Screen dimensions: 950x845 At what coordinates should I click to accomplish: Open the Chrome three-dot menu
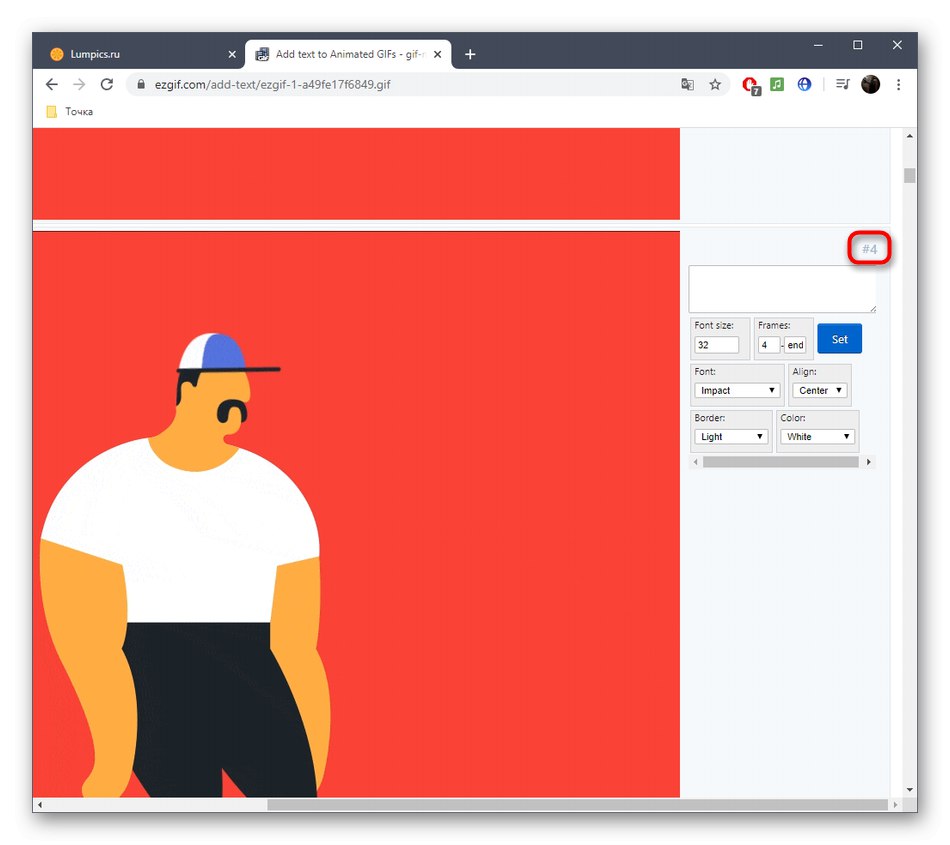[x=898, y=84]
